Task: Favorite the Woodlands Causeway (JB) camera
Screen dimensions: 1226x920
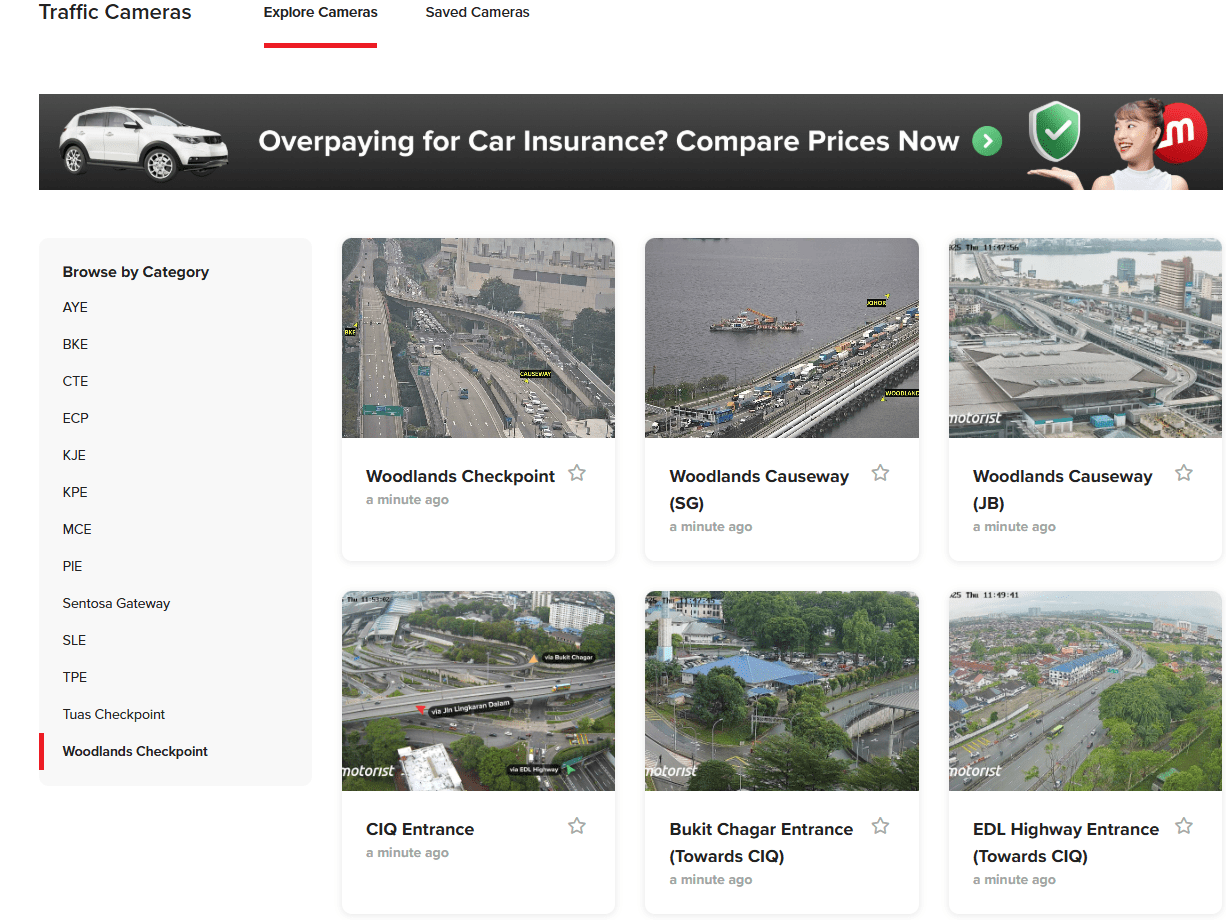Action: 1184,473
